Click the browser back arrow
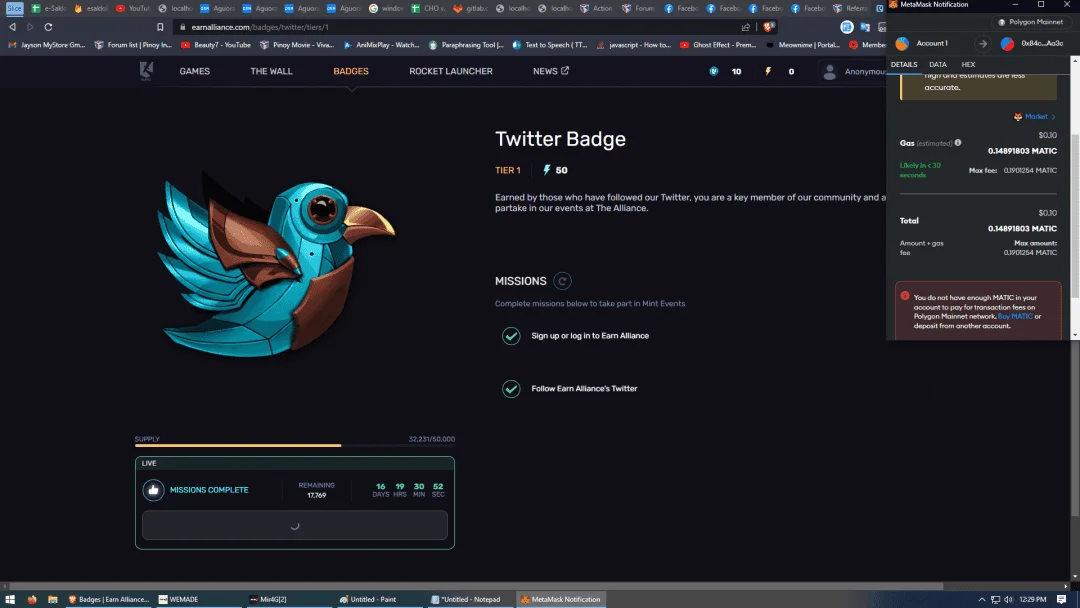 (x=12, y=27)
